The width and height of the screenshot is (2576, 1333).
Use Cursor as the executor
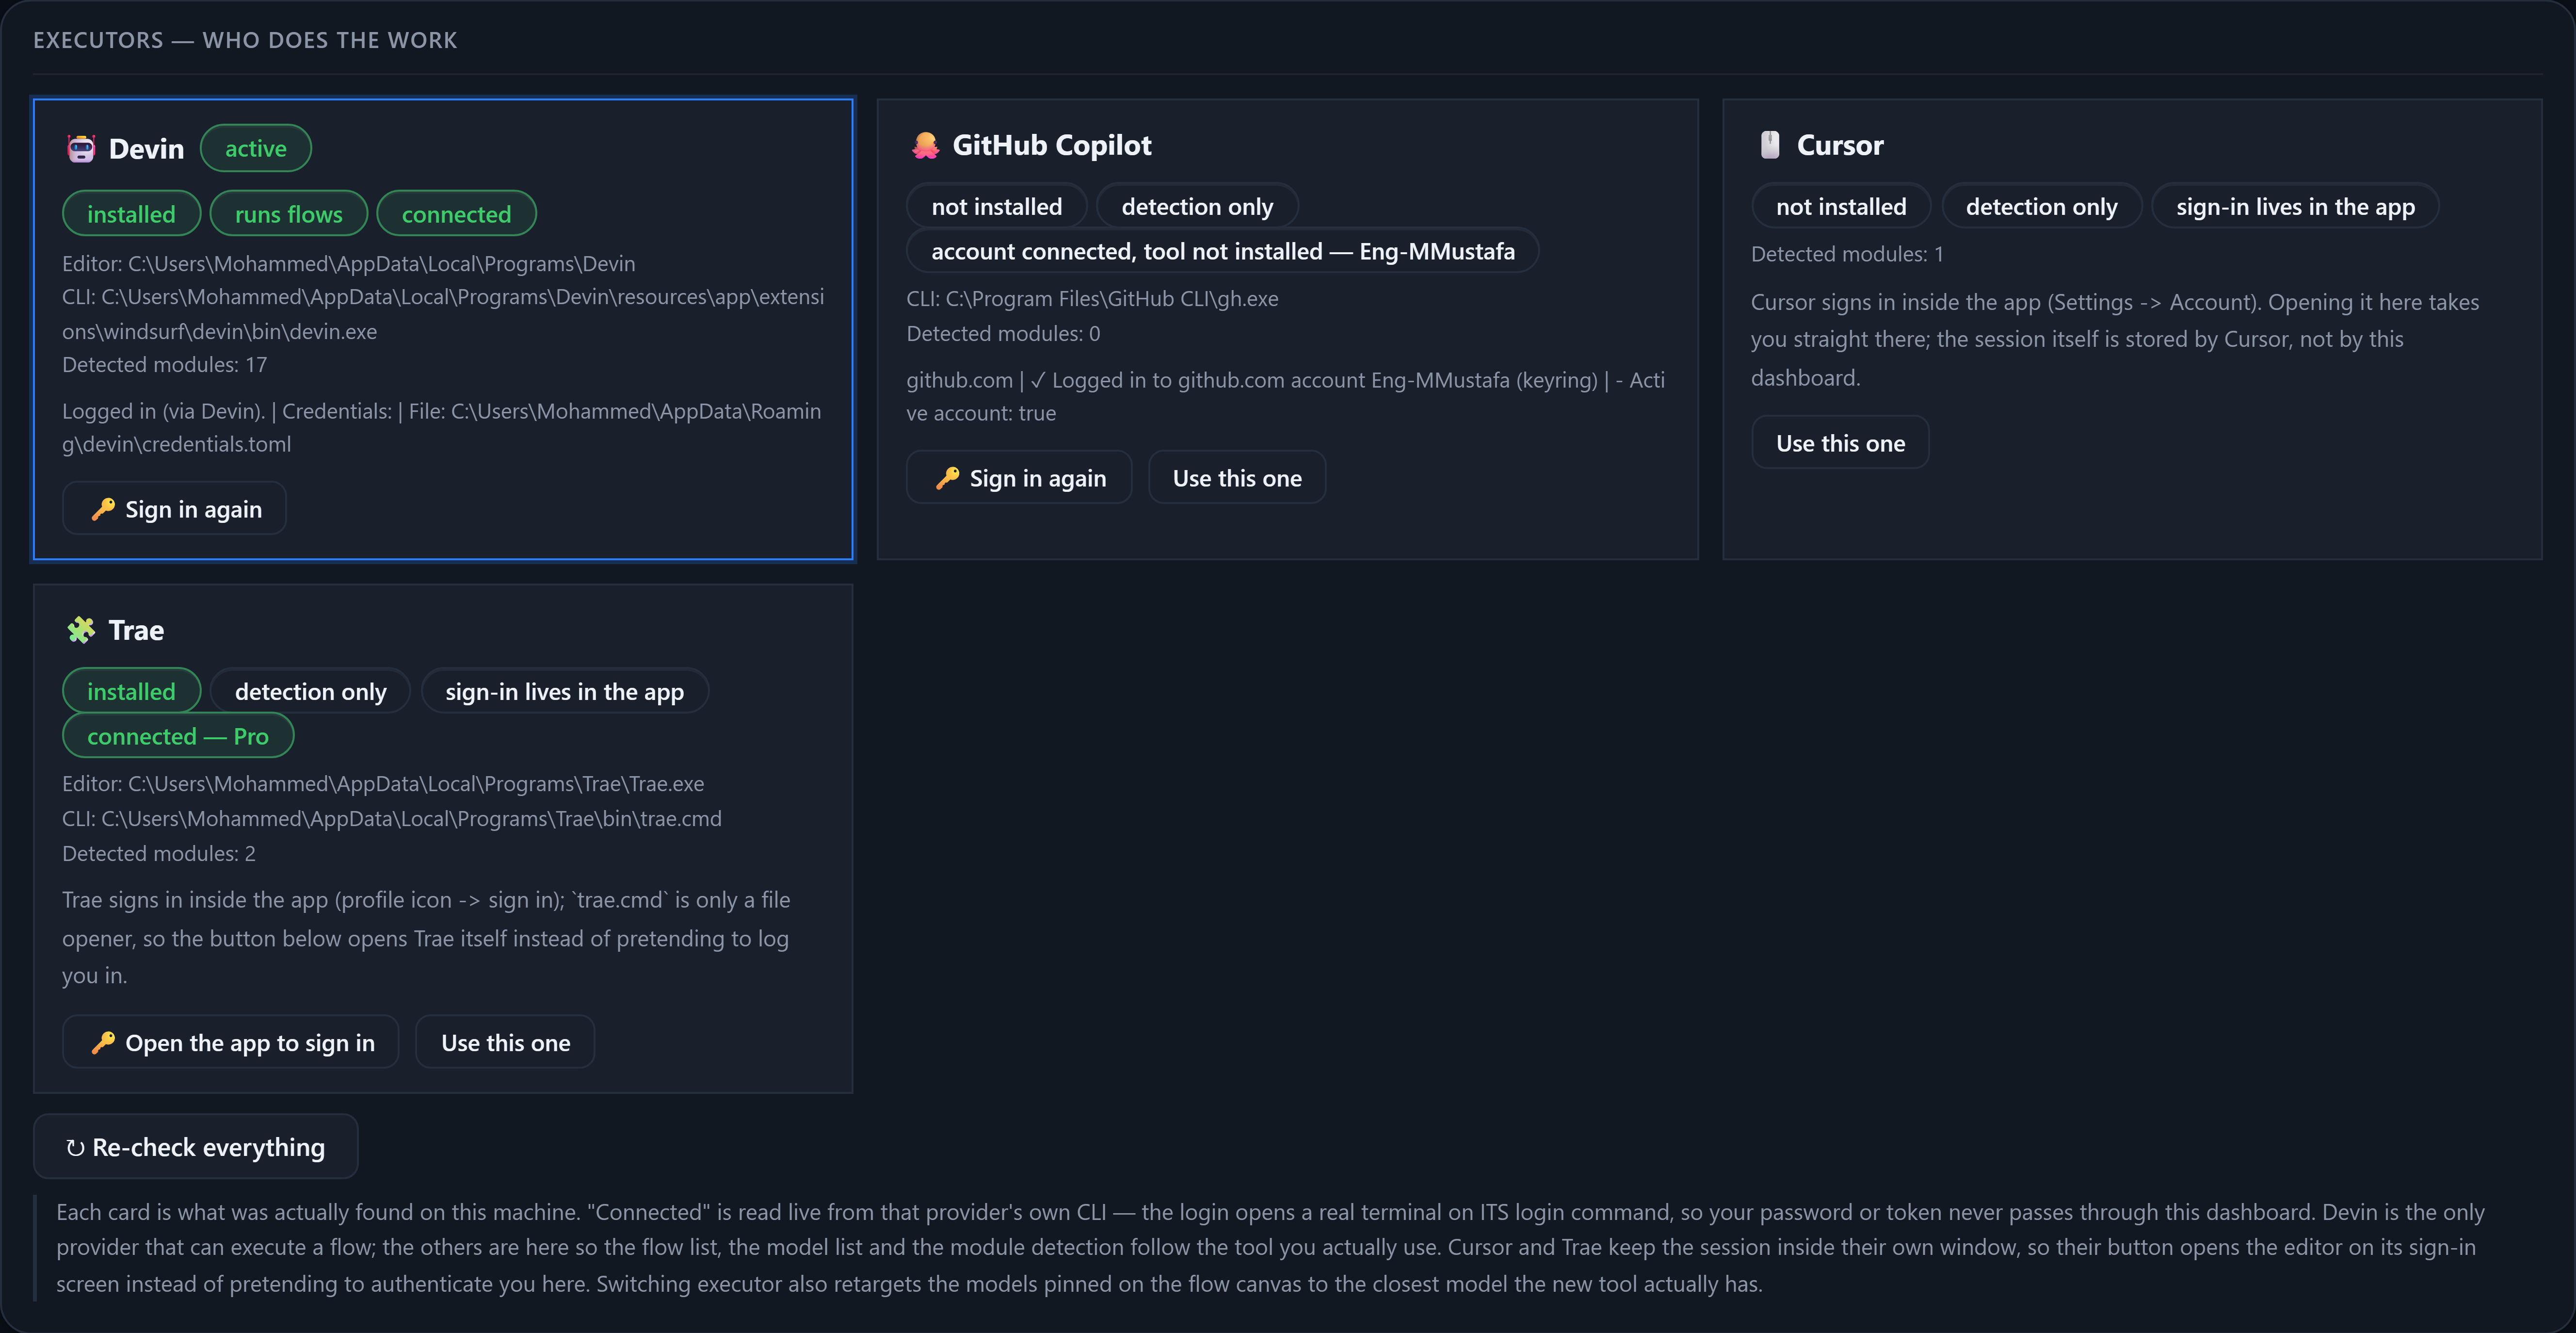1840,443
